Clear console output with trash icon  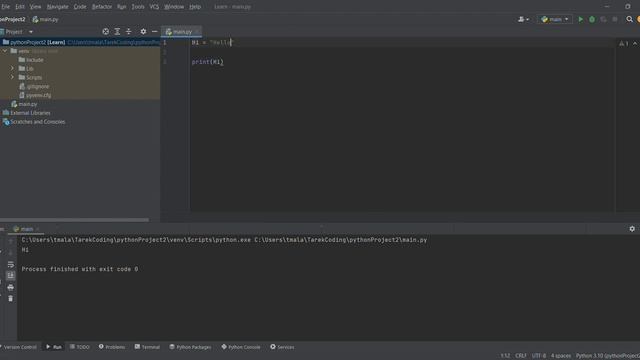click(x=11, y=299)
